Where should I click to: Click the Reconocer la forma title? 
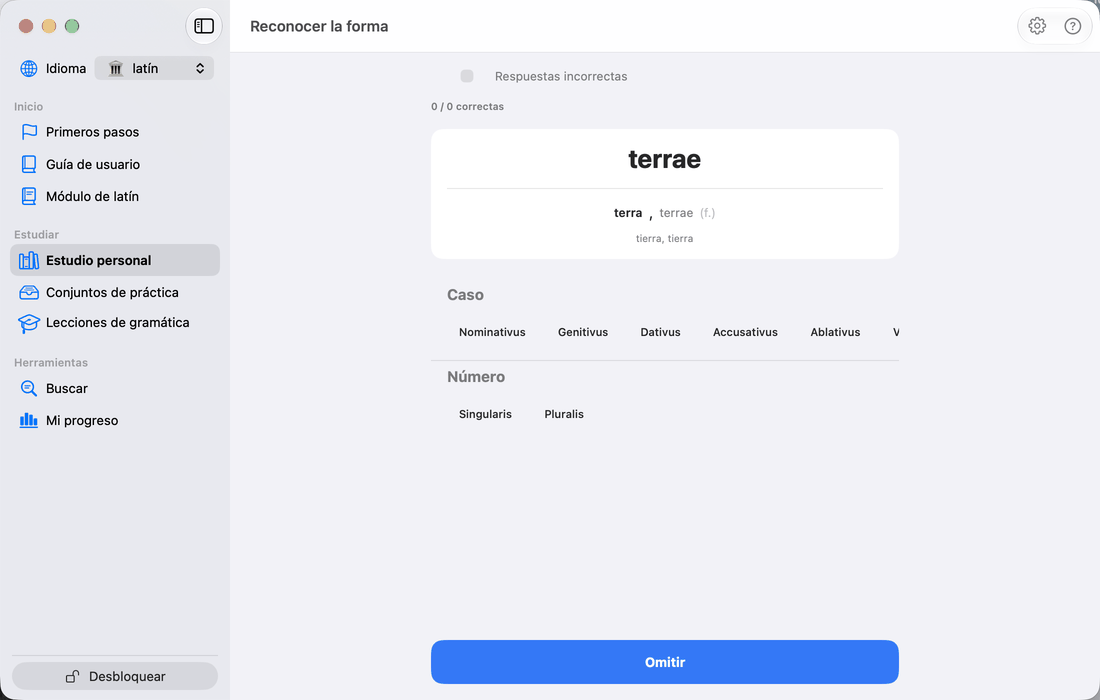point(319,26)
